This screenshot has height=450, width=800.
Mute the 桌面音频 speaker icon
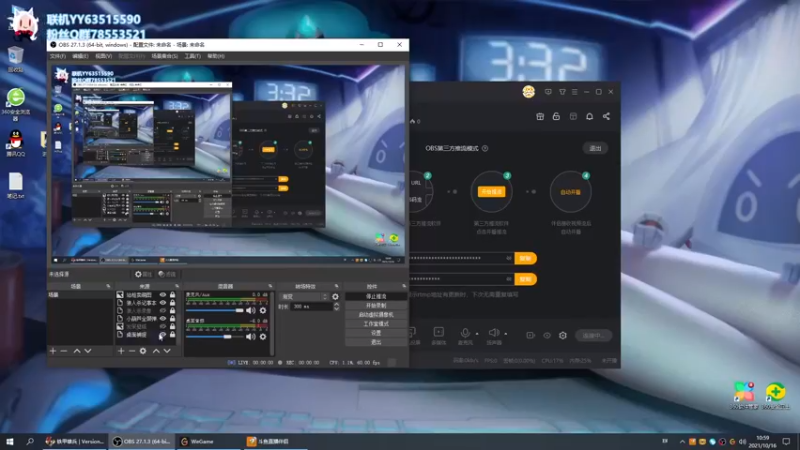[x=251, y=337]
